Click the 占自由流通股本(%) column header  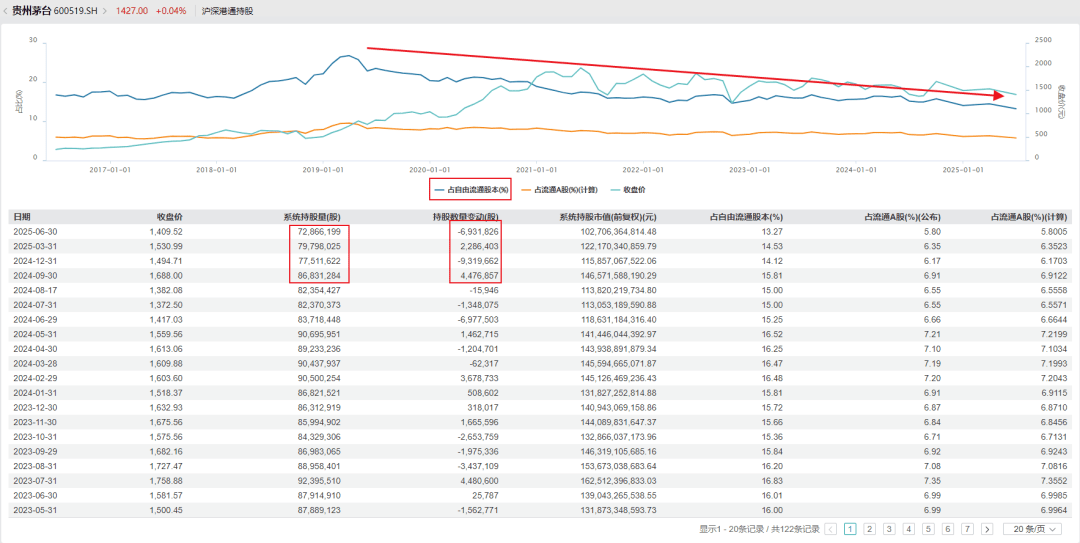(x=746, y=216)
